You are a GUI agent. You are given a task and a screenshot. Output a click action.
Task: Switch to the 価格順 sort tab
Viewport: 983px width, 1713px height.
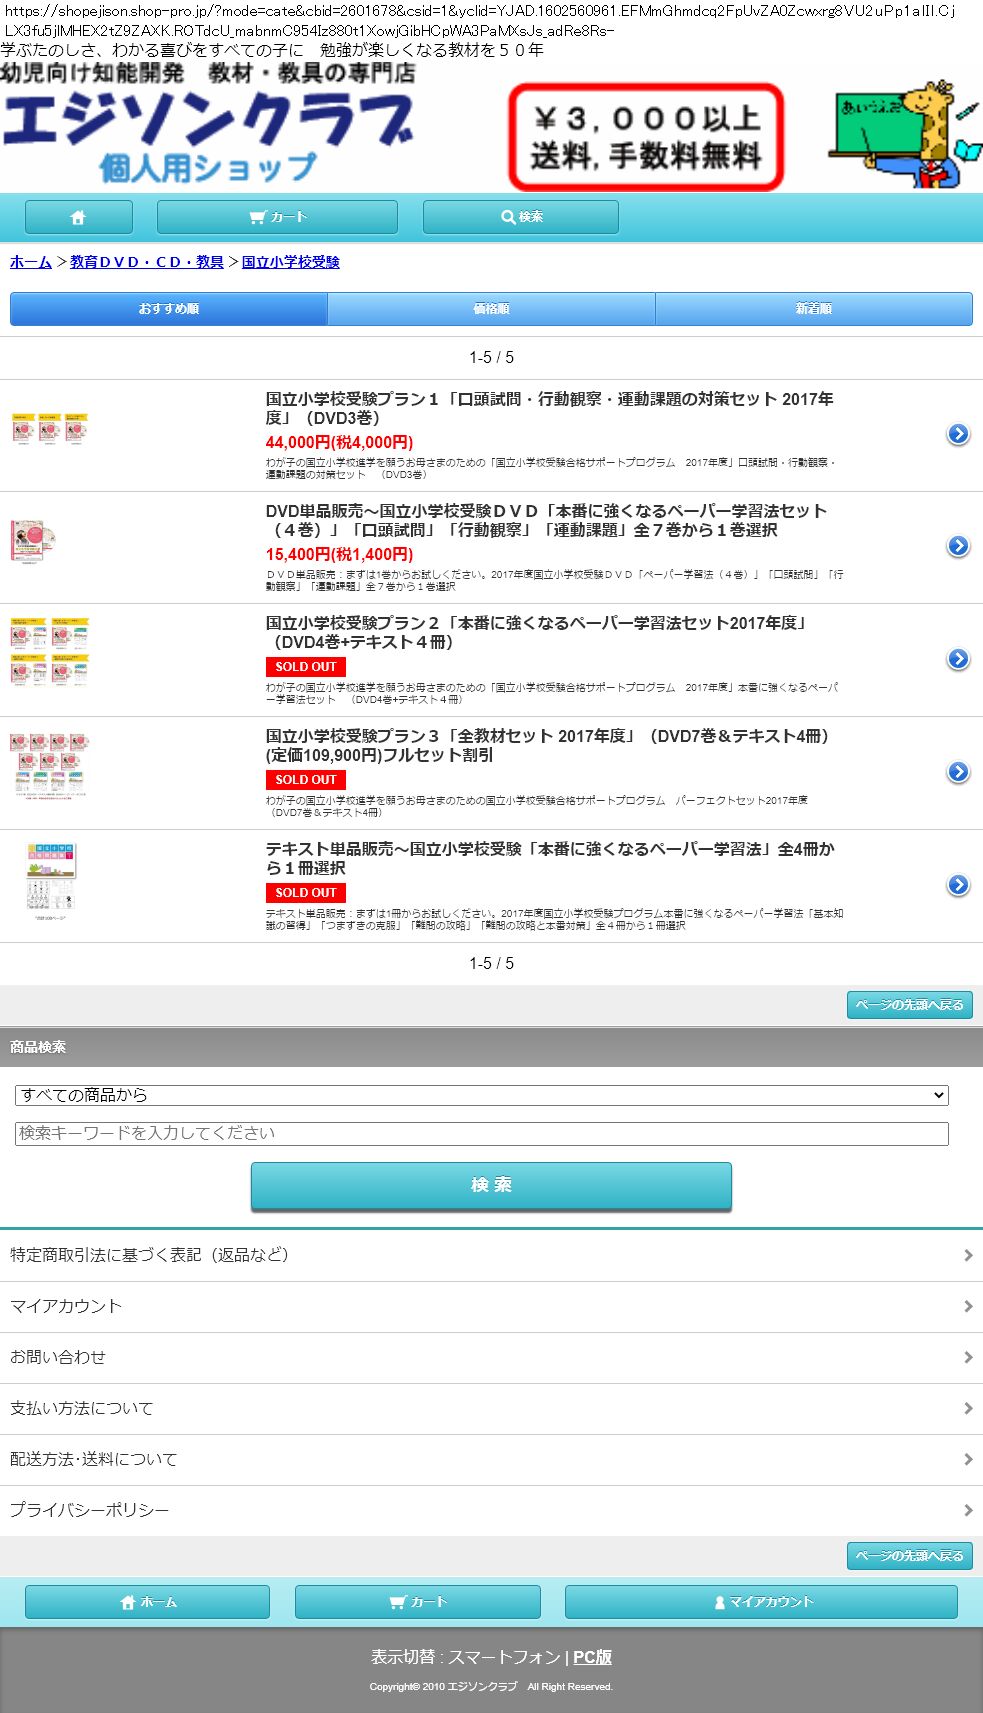[x=491, y=309]
